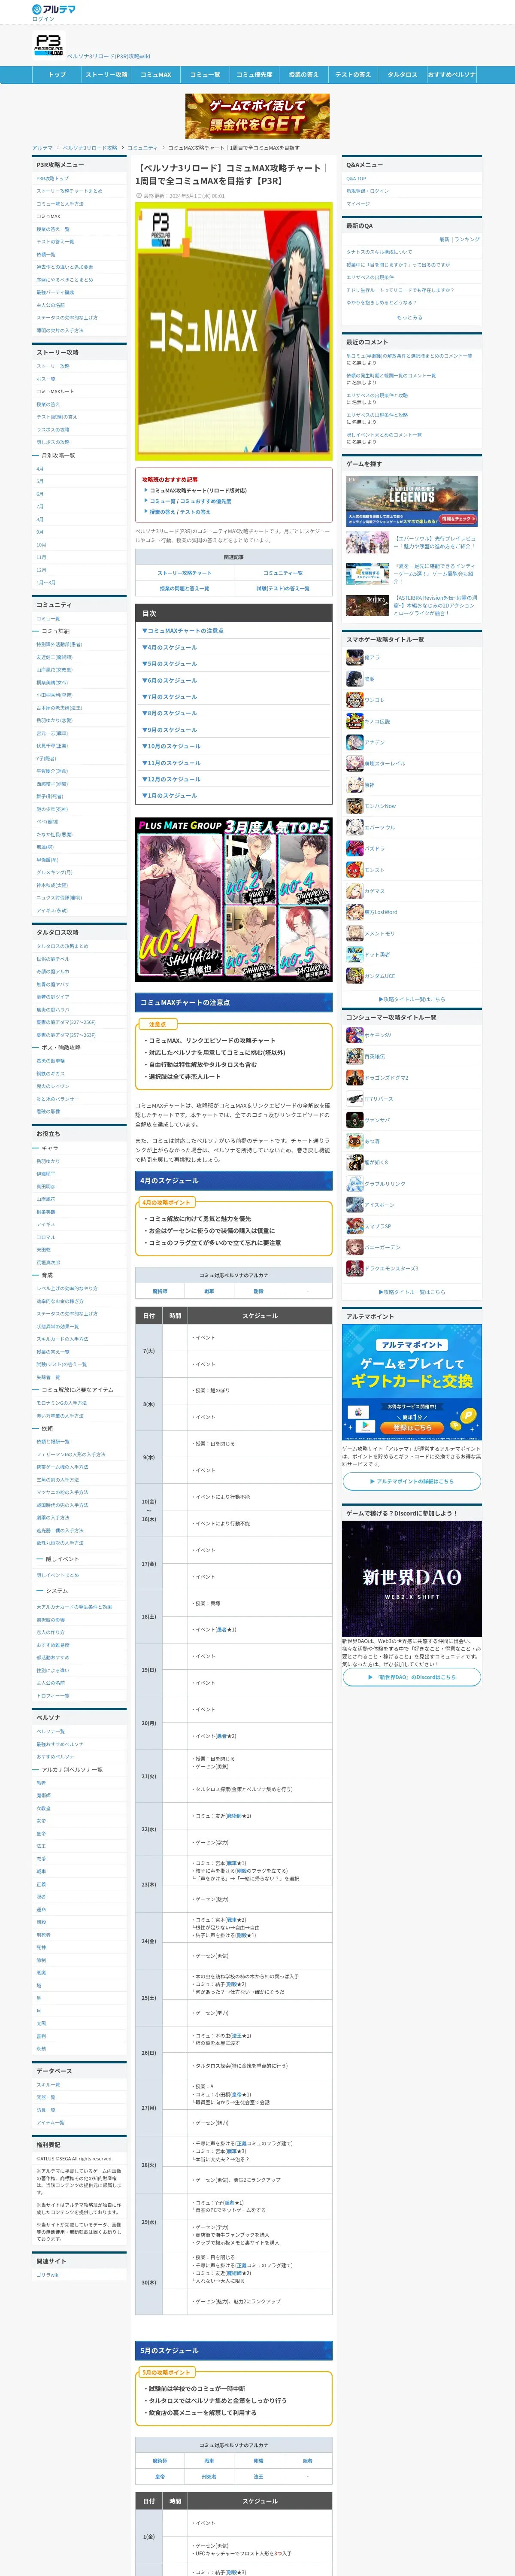This screenshot has width=515, height=2576.
Task: Jump to 9月のスケジュール in contents
Action: (x=170, y=730)
